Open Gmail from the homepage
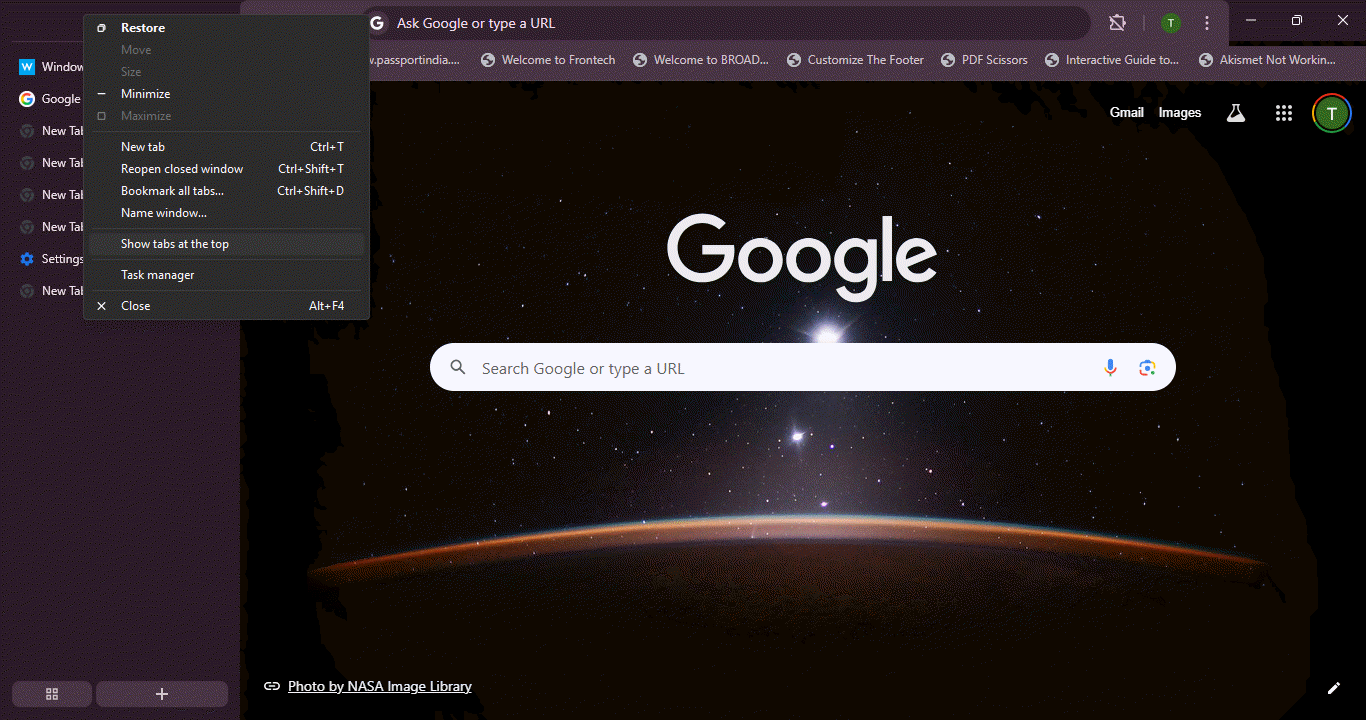 tap(1126, 112)
